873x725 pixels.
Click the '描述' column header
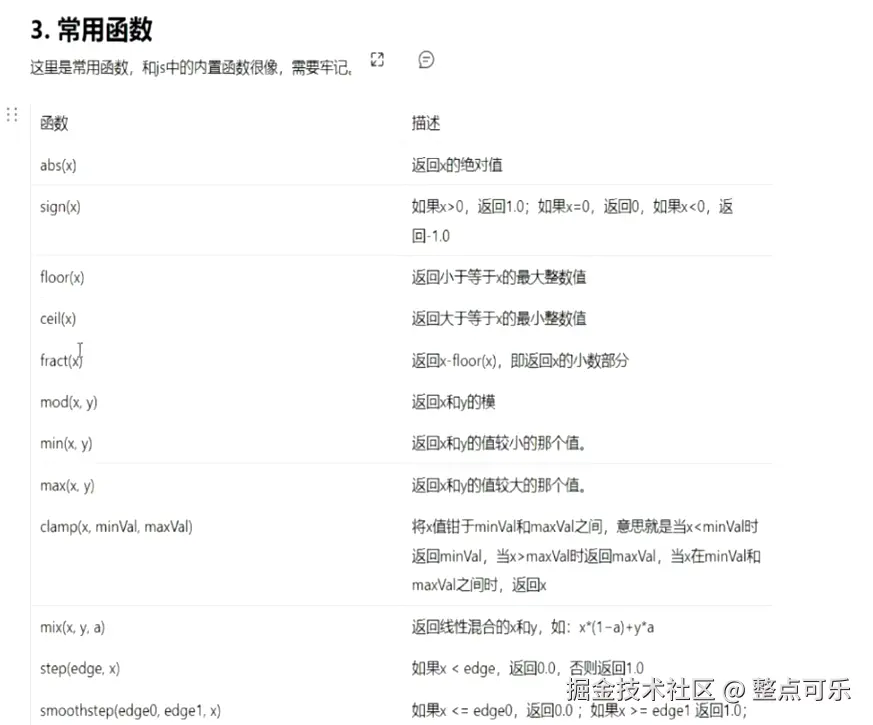coord(426,123)
